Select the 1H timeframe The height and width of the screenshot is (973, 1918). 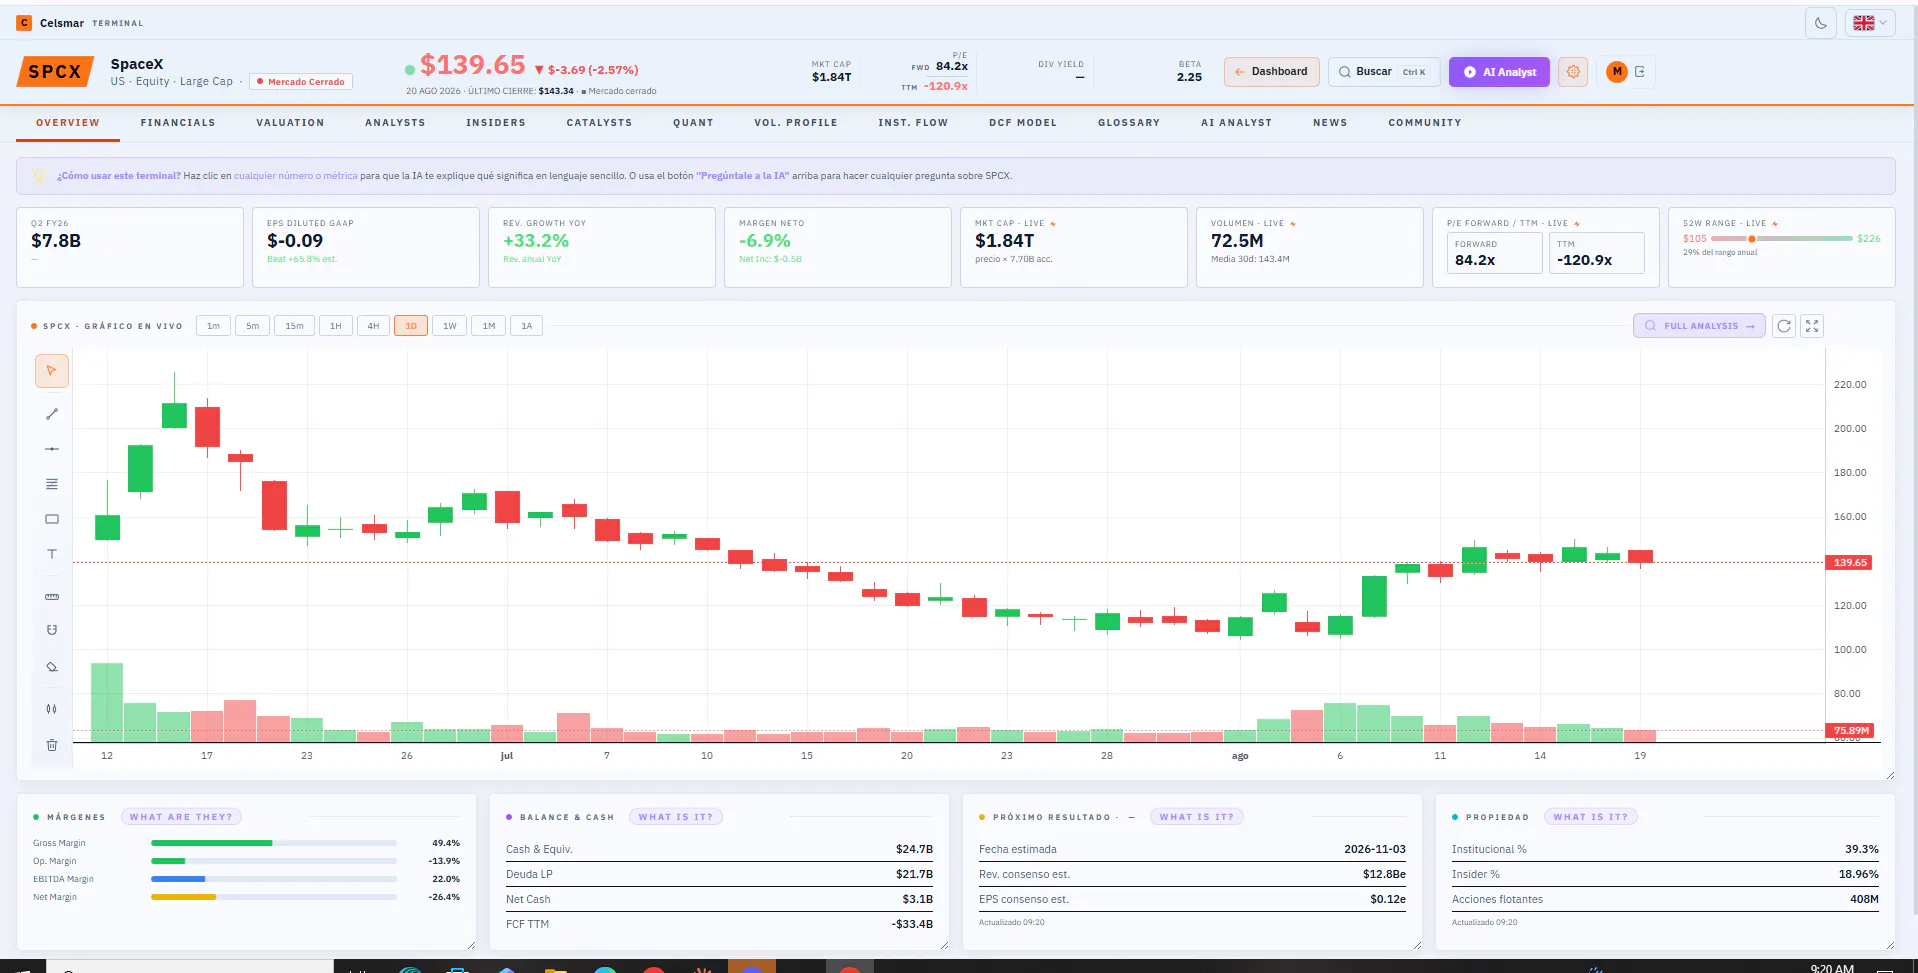(336, 326)
